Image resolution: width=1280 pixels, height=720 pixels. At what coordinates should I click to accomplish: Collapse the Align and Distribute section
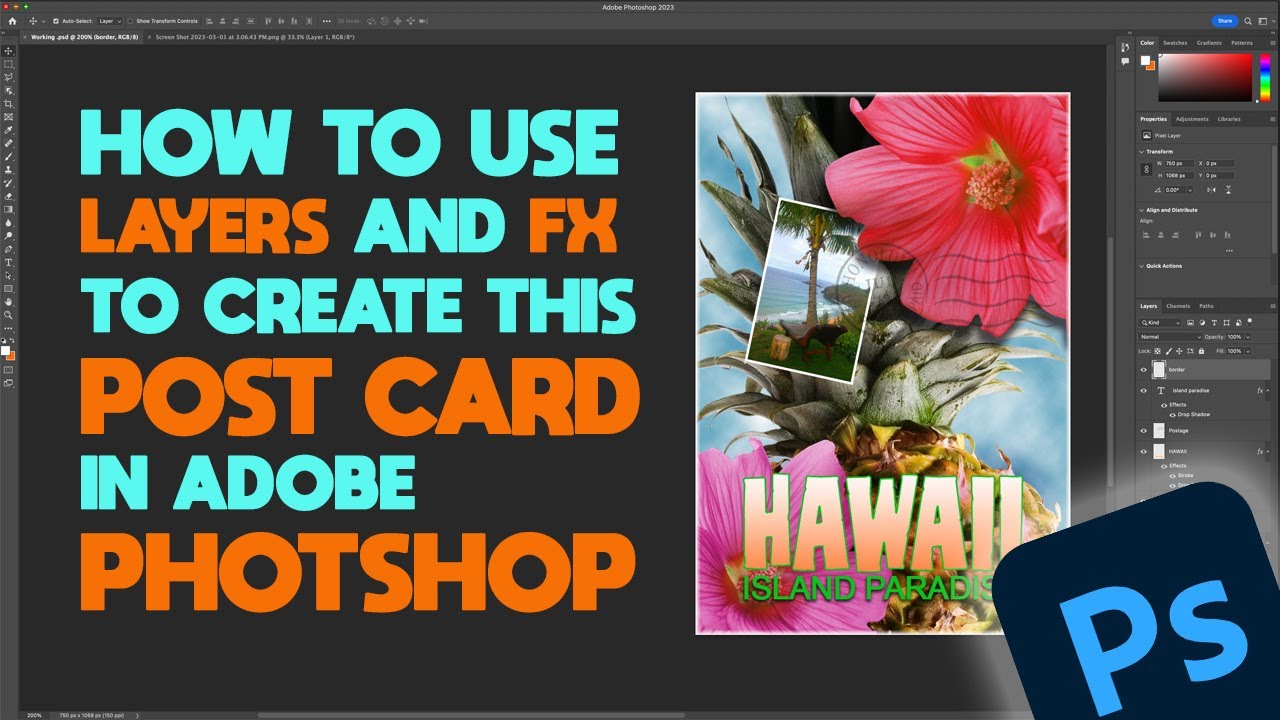1141,210
